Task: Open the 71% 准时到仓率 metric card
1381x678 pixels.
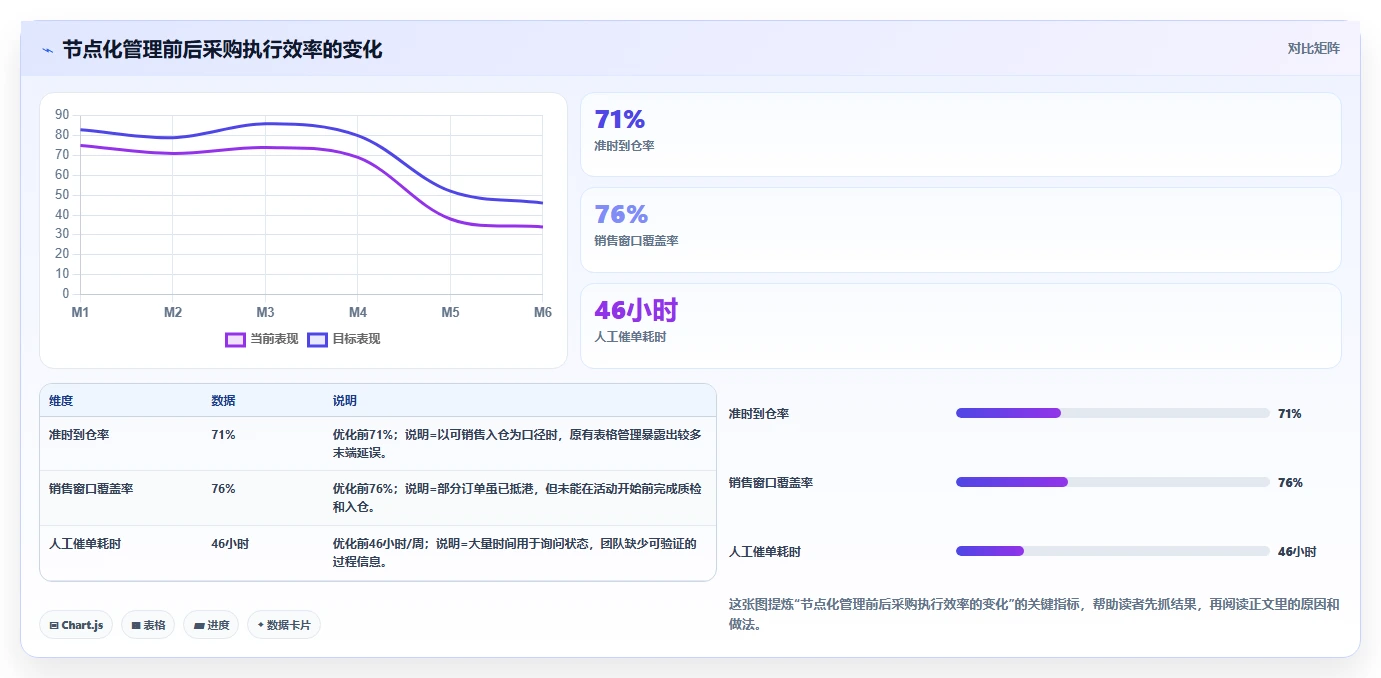Action: click(960, 135)
